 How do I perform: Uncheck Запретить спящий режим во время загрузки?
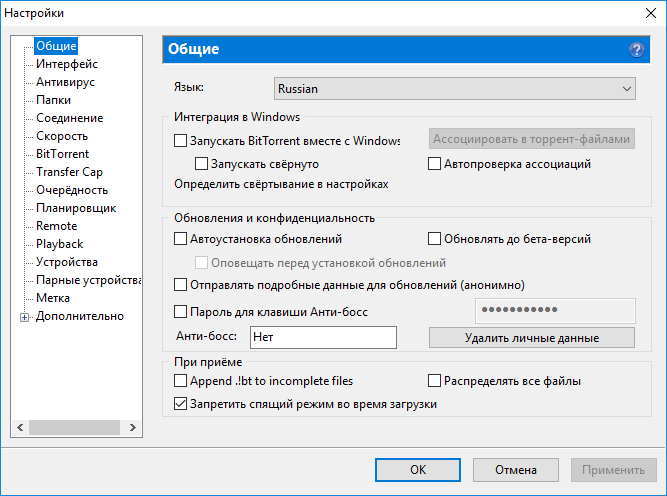pyautogui.click(x=181, y=404)
